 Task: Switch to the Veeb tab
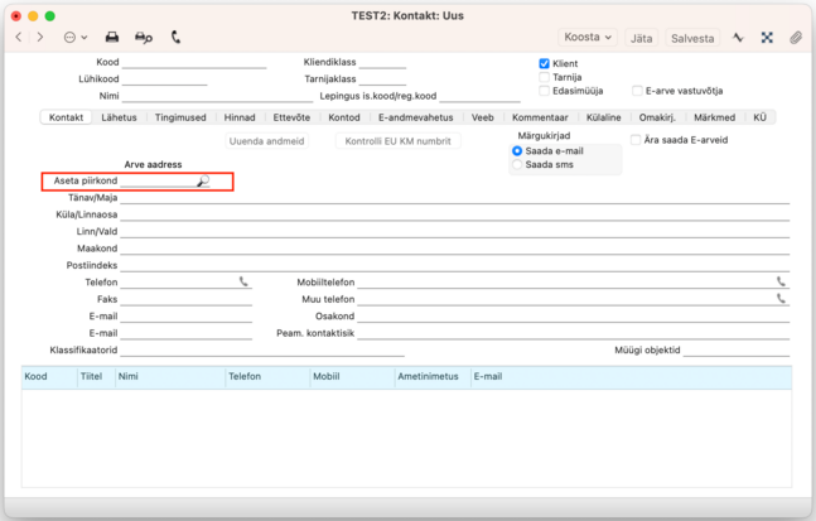(x=482, y=117)
